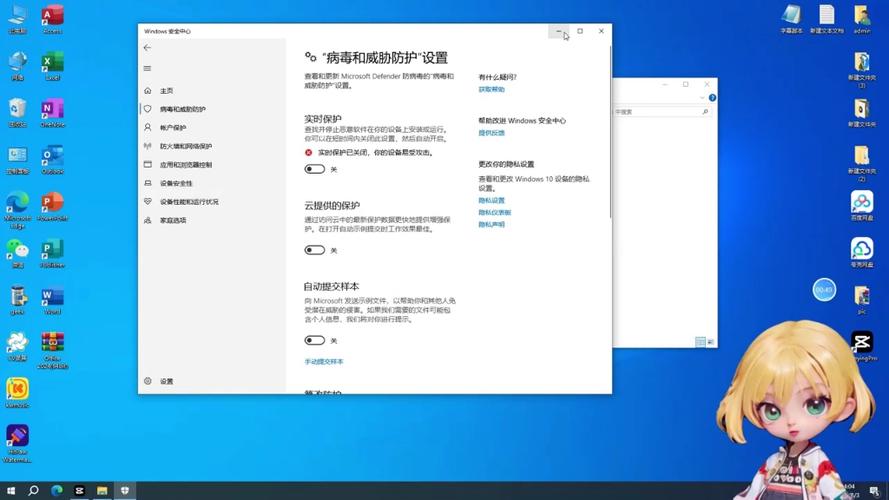This screenshot has width=889, height=500.
Task: Select the WeChat desktop icon
Action: [x=18, y=253]
